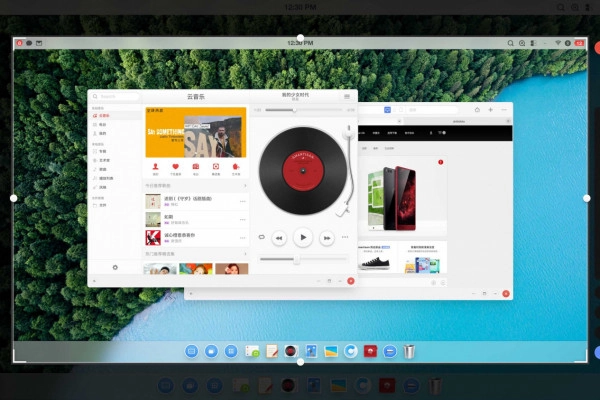
Task: Click the spinning vinyl record
Action: [303, 171]
